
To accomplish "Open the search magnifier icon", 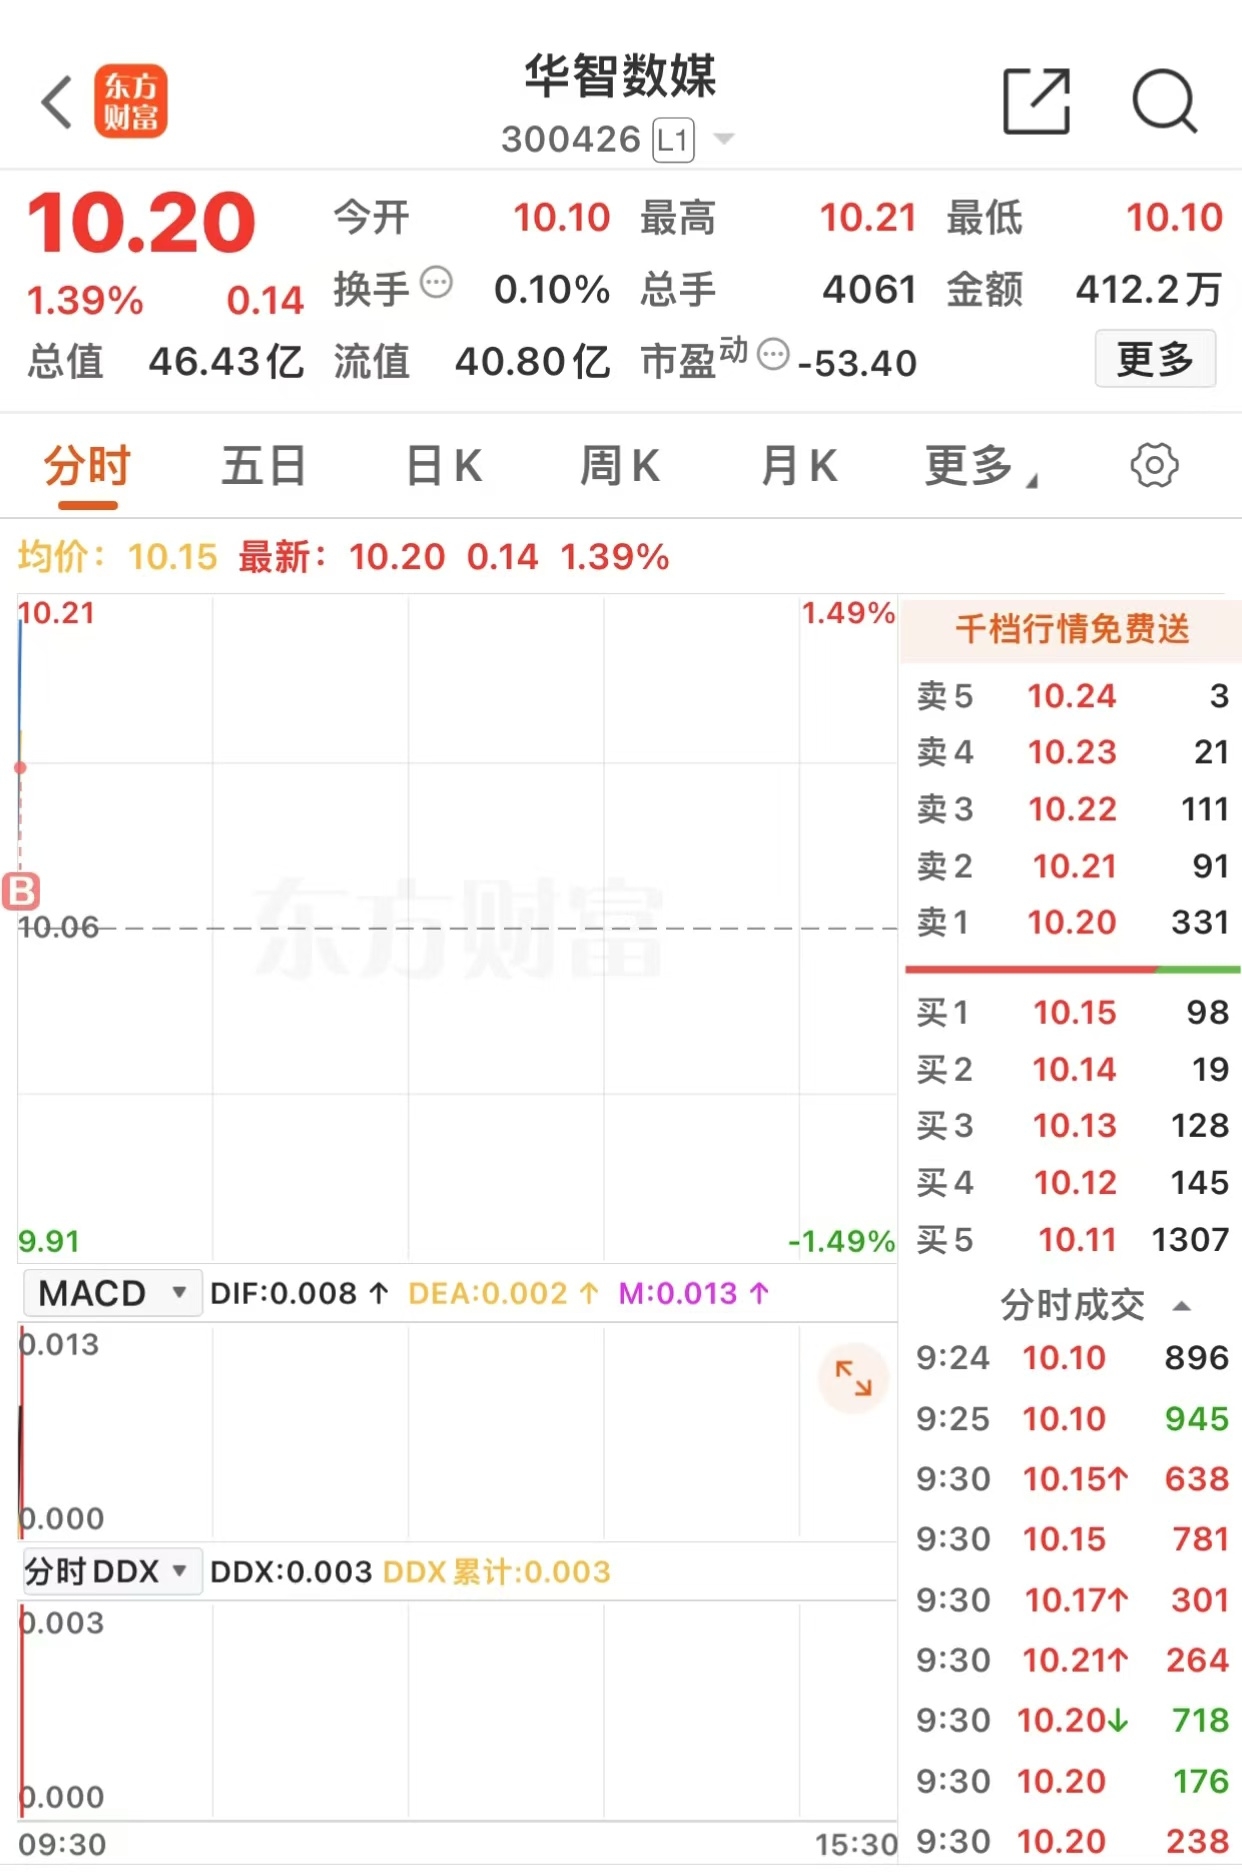I will (1165, 101).
